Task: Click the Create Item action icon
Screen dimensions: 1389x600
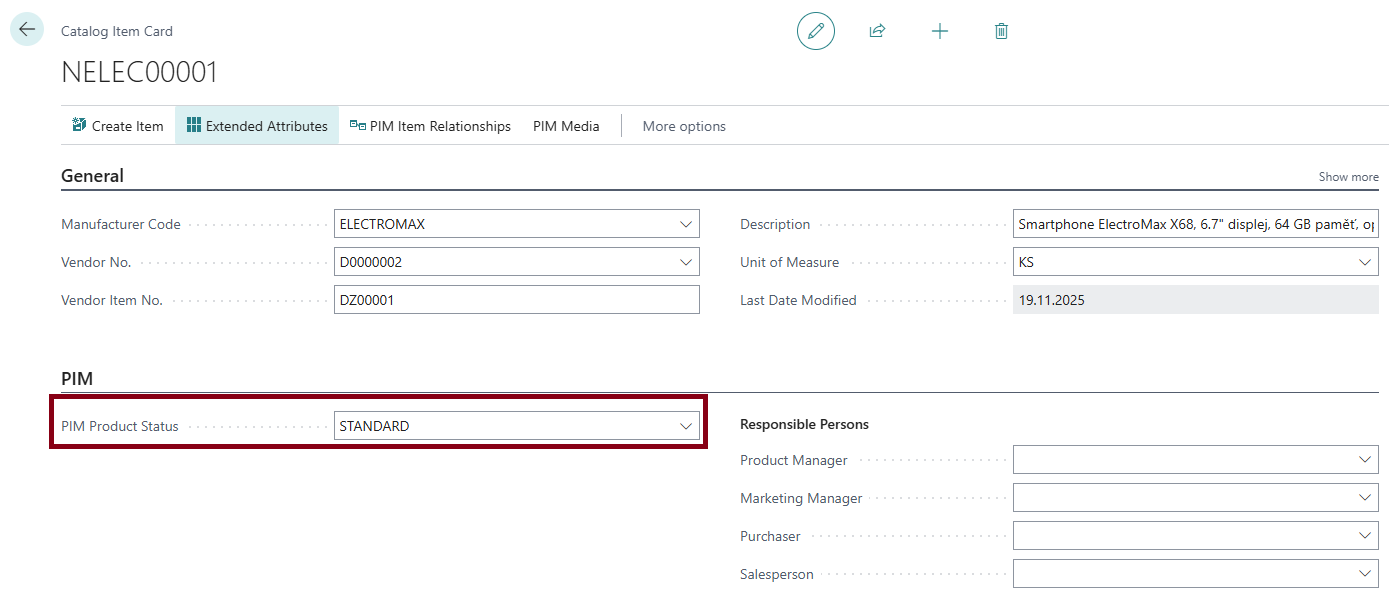Action: click(79, 124)
